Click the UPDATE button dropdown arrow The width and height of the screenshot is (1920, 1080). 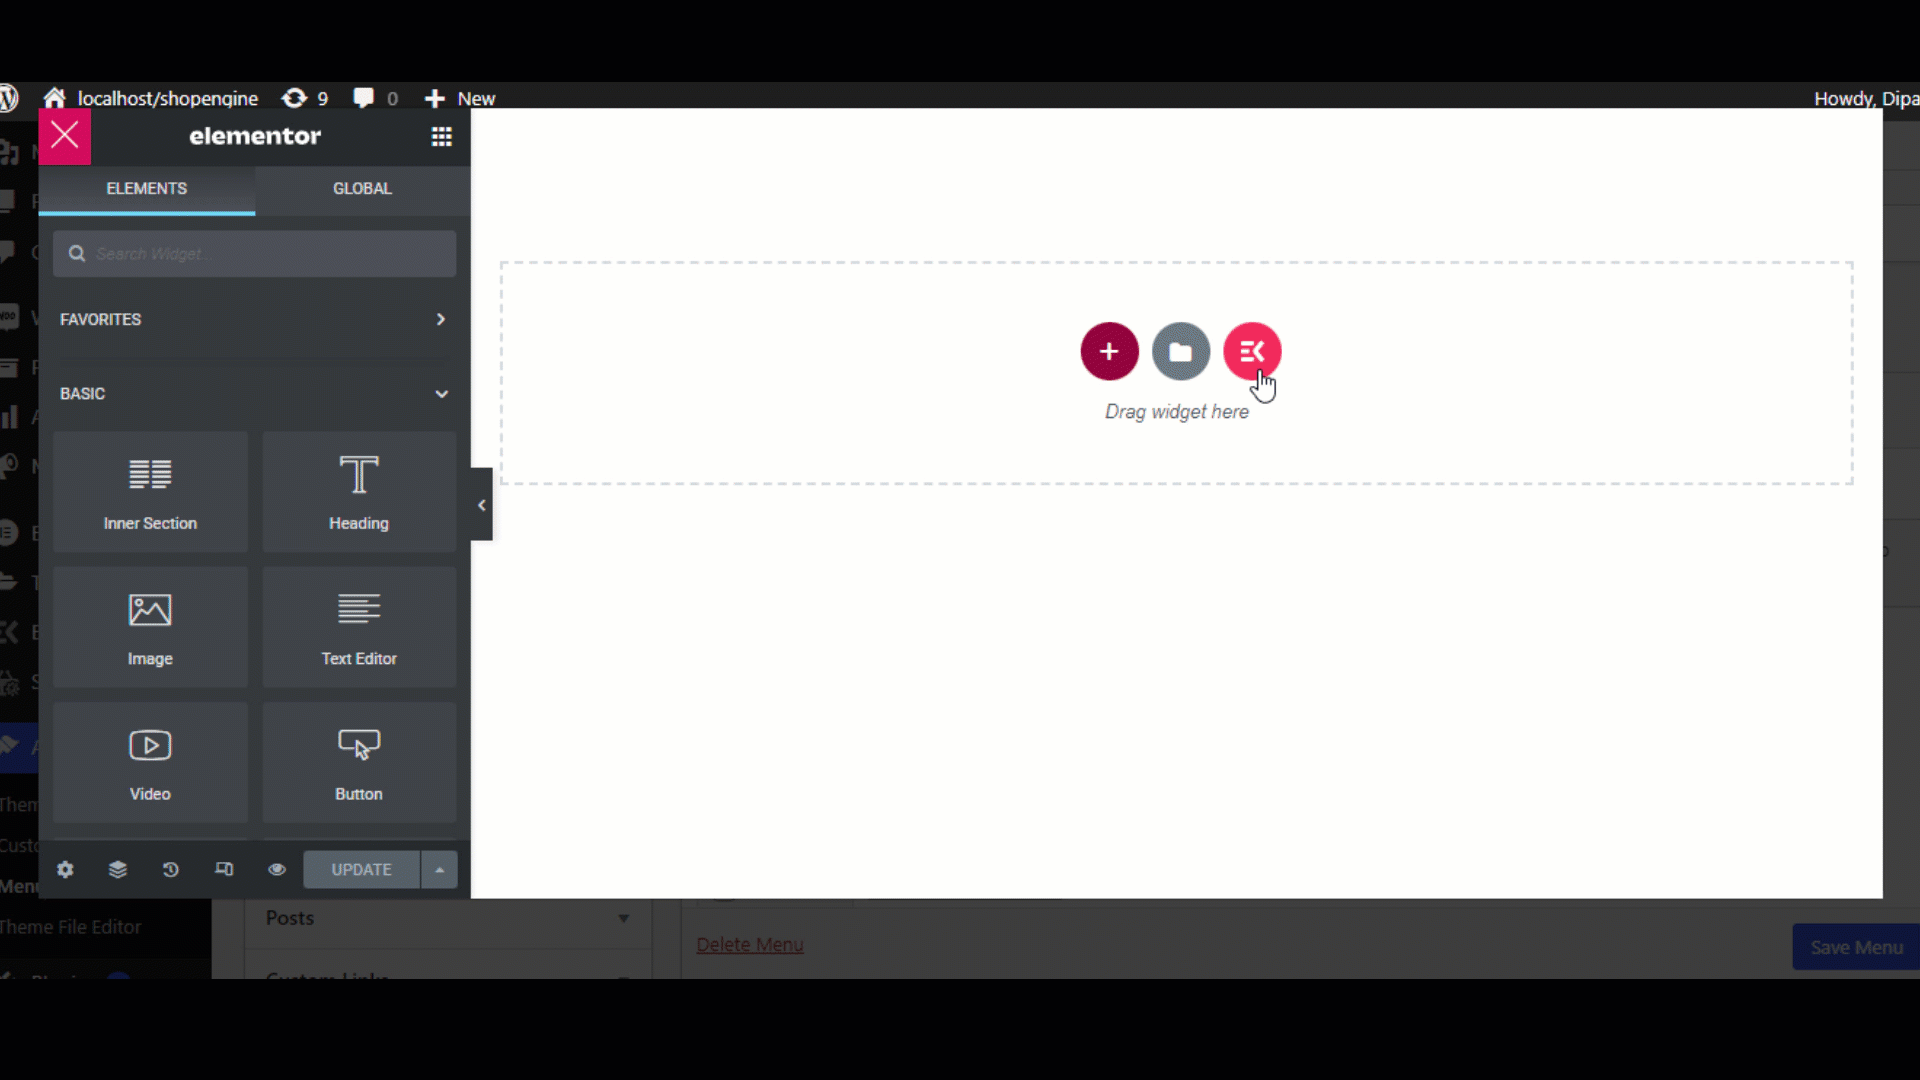click(x=439, y=869)
